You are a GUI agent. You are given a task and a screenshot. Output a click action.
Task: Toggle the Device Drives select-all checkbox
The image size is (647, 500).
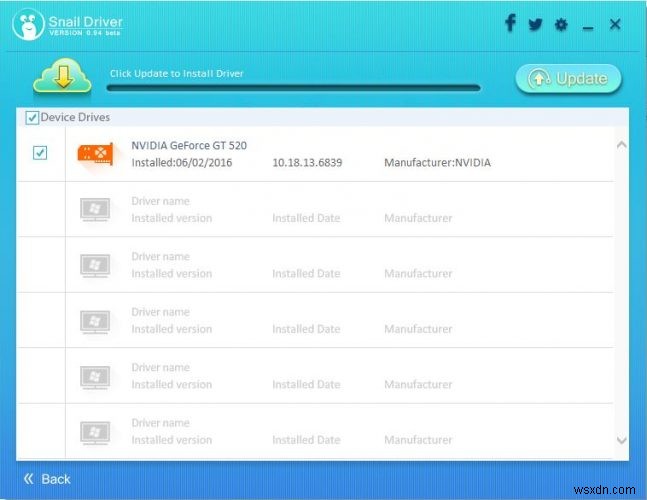pos(32,118)
